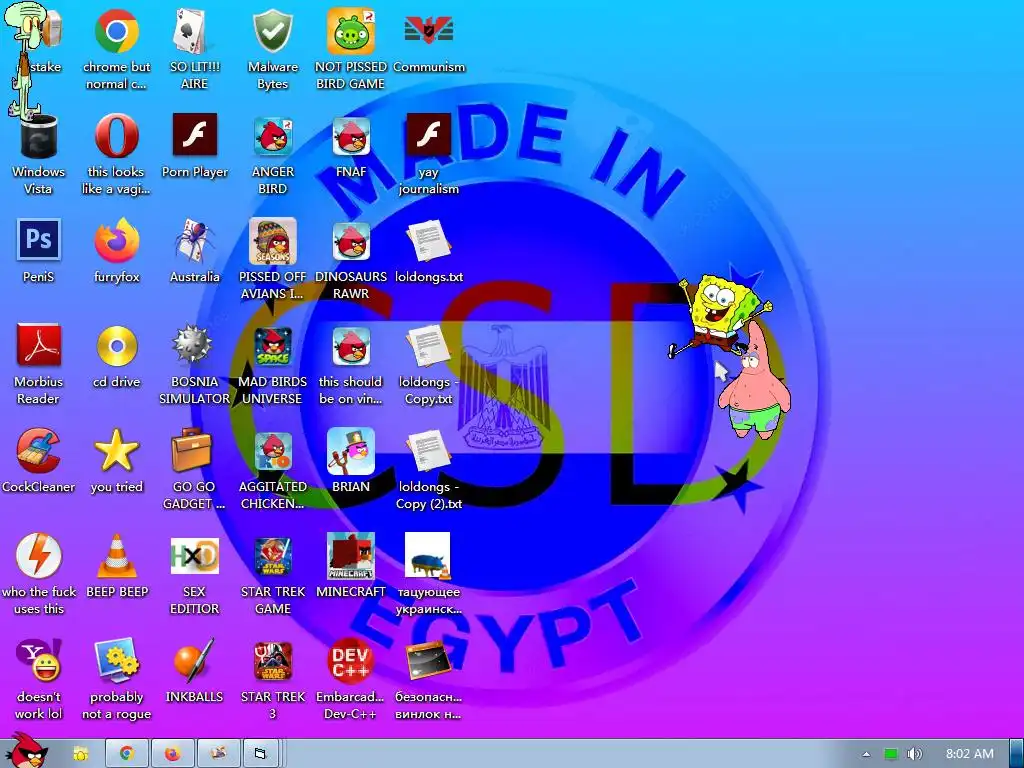This screenshot has height=768, width=1024.
Task: Open the Morbius Reader Adobe icon
Action: [39, 345]
